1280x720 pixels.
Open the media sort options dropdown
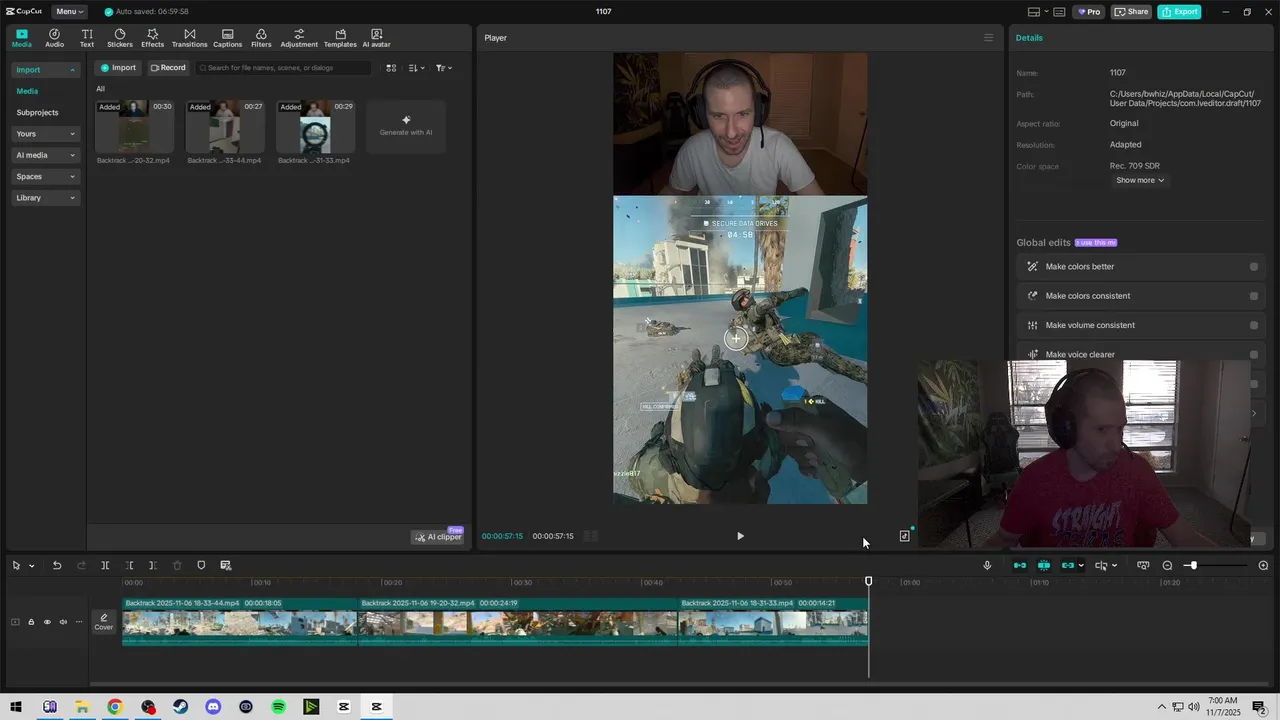click(x=416, y=68)
